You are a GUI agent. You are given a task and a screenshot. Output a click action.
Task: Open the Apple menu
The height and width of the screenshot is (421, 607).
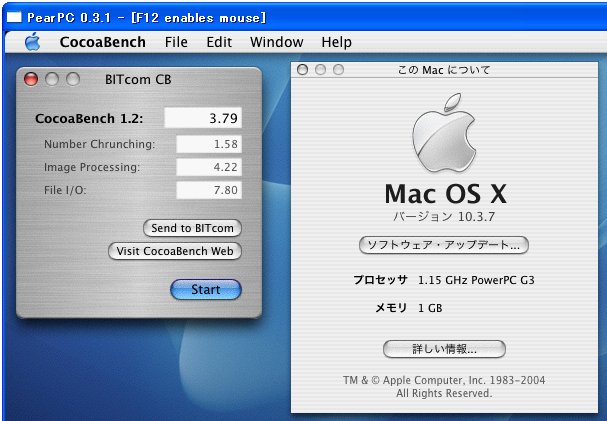coord(33,42)
